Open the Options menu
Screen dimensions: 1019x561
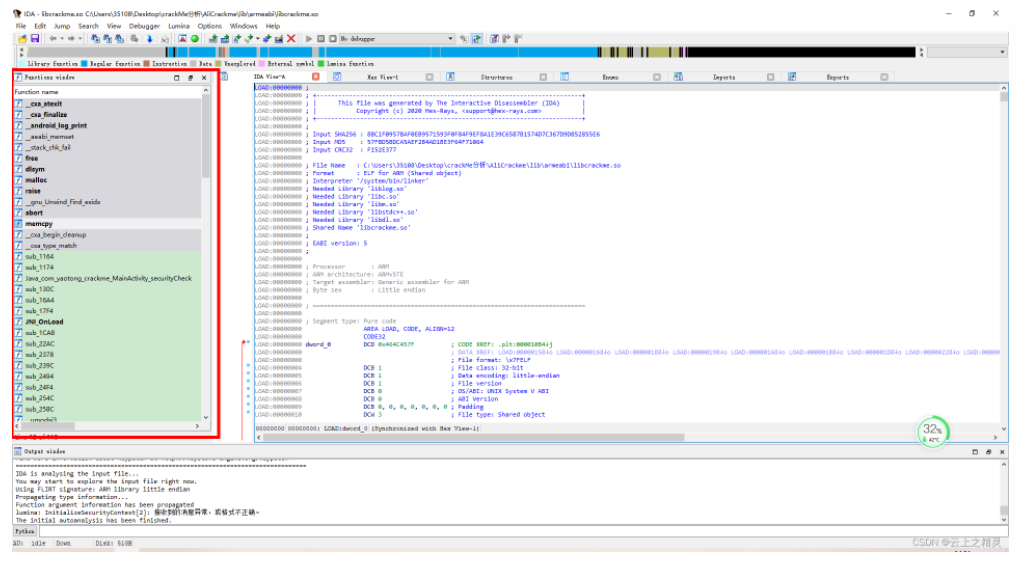[x=209, y=26]
